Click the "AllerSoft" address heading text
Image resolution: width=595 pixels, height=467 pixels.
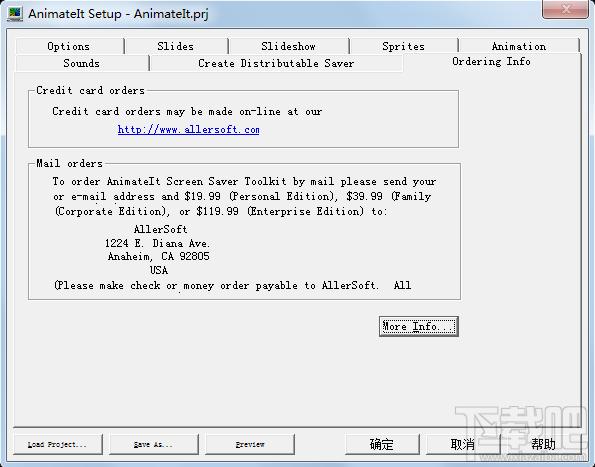161,229
